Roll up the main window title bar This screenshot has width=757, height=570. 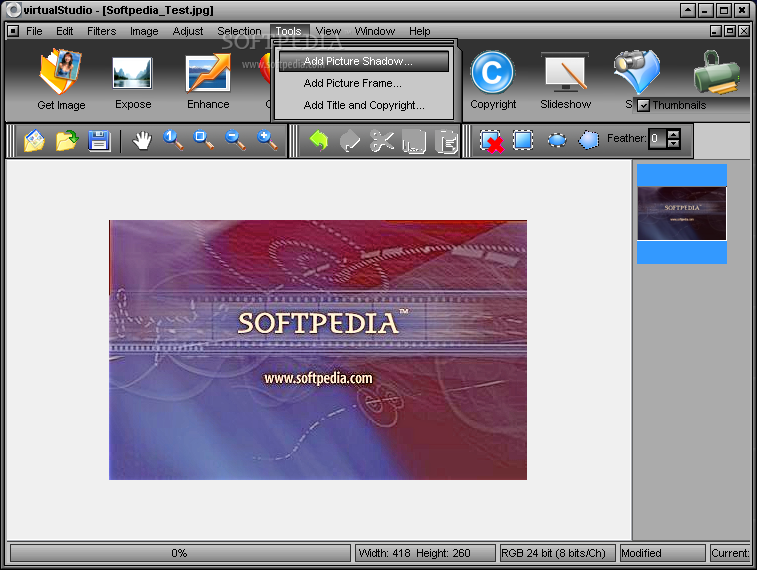point(688,10)
